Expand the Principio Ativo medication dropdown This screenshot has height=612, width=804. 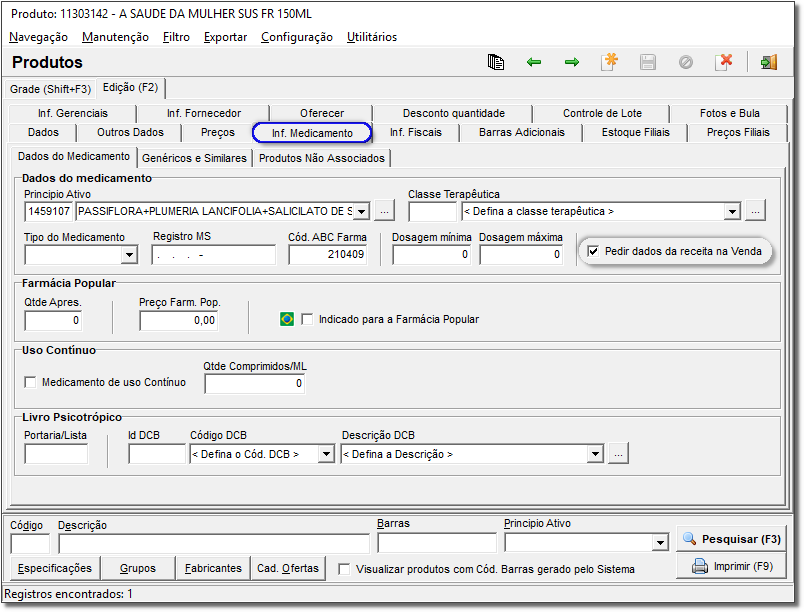click(x=361, y=211)
